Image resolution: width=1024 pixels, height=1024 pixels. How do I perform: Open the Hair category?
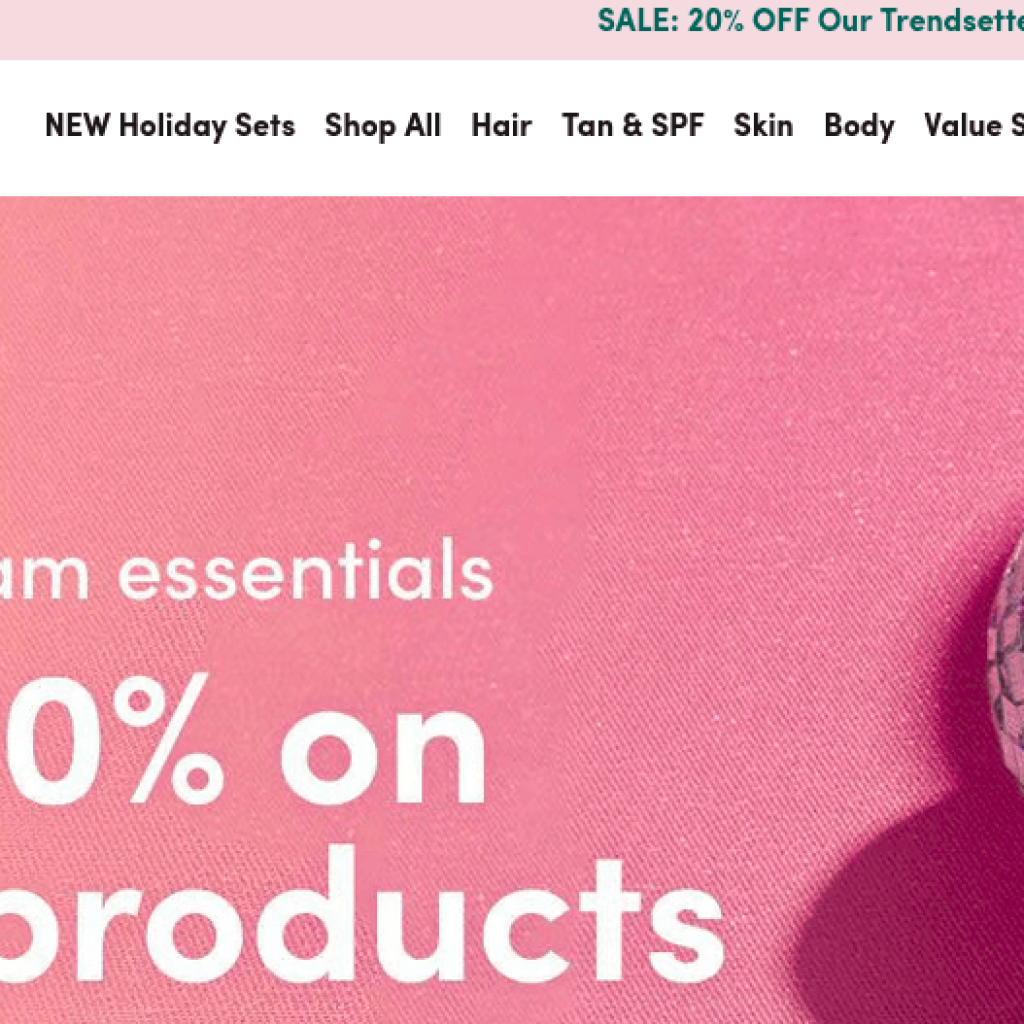pos(501,125)
